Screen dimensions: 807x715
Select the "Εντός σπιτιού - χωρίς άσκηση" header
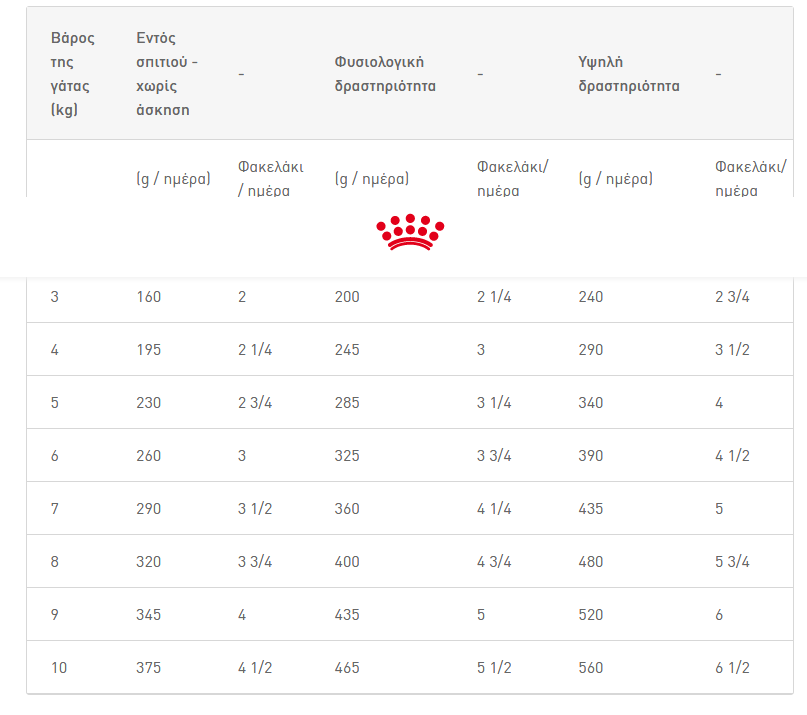pyautogui.click(x=167, y=74)
